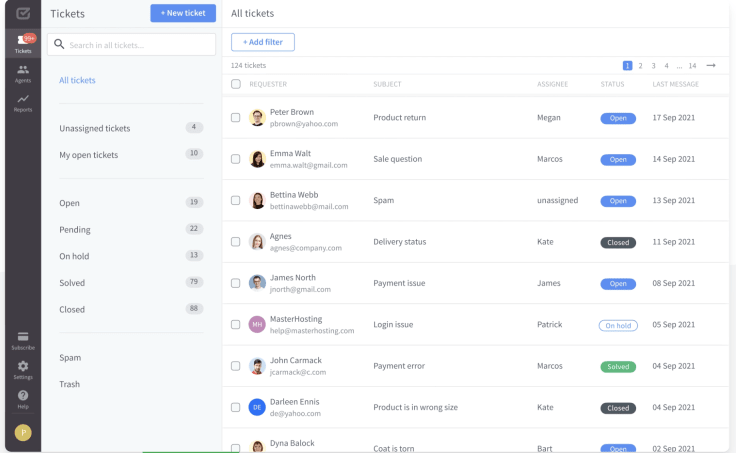736x453 pixels.
Task: Click On hold status badge for MasterHosting
Action: pyautogui.click(x=618, y=325)
